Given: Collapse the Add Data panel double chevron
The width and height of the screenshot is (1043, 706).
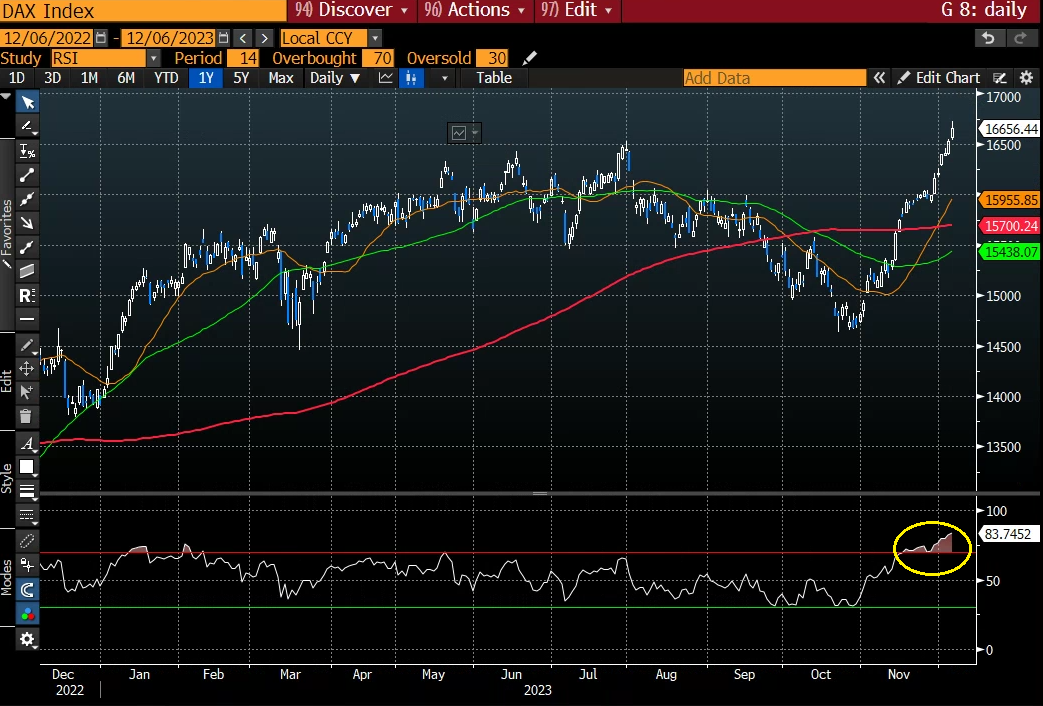Looking at the screenshot, I should [x=879, y=78].
